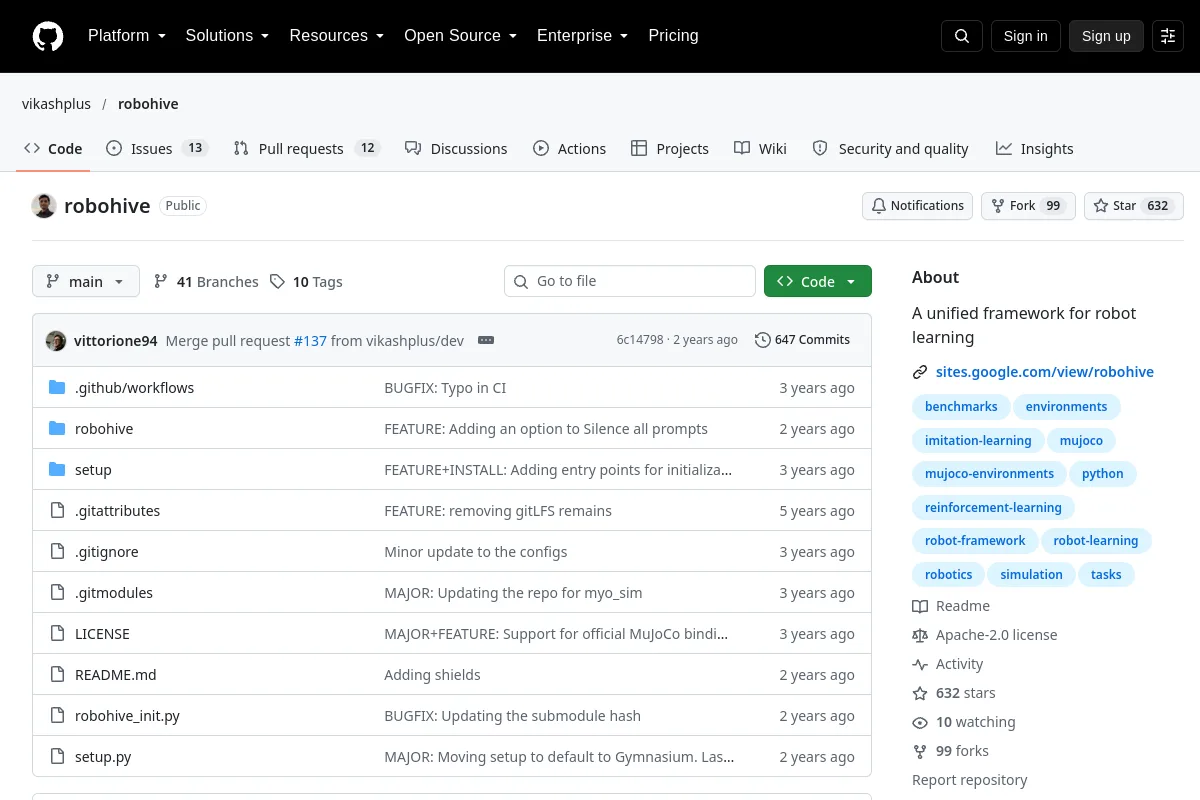Open the Security and quality tab
Screen dimensions: 1200x800
(890, 149)
